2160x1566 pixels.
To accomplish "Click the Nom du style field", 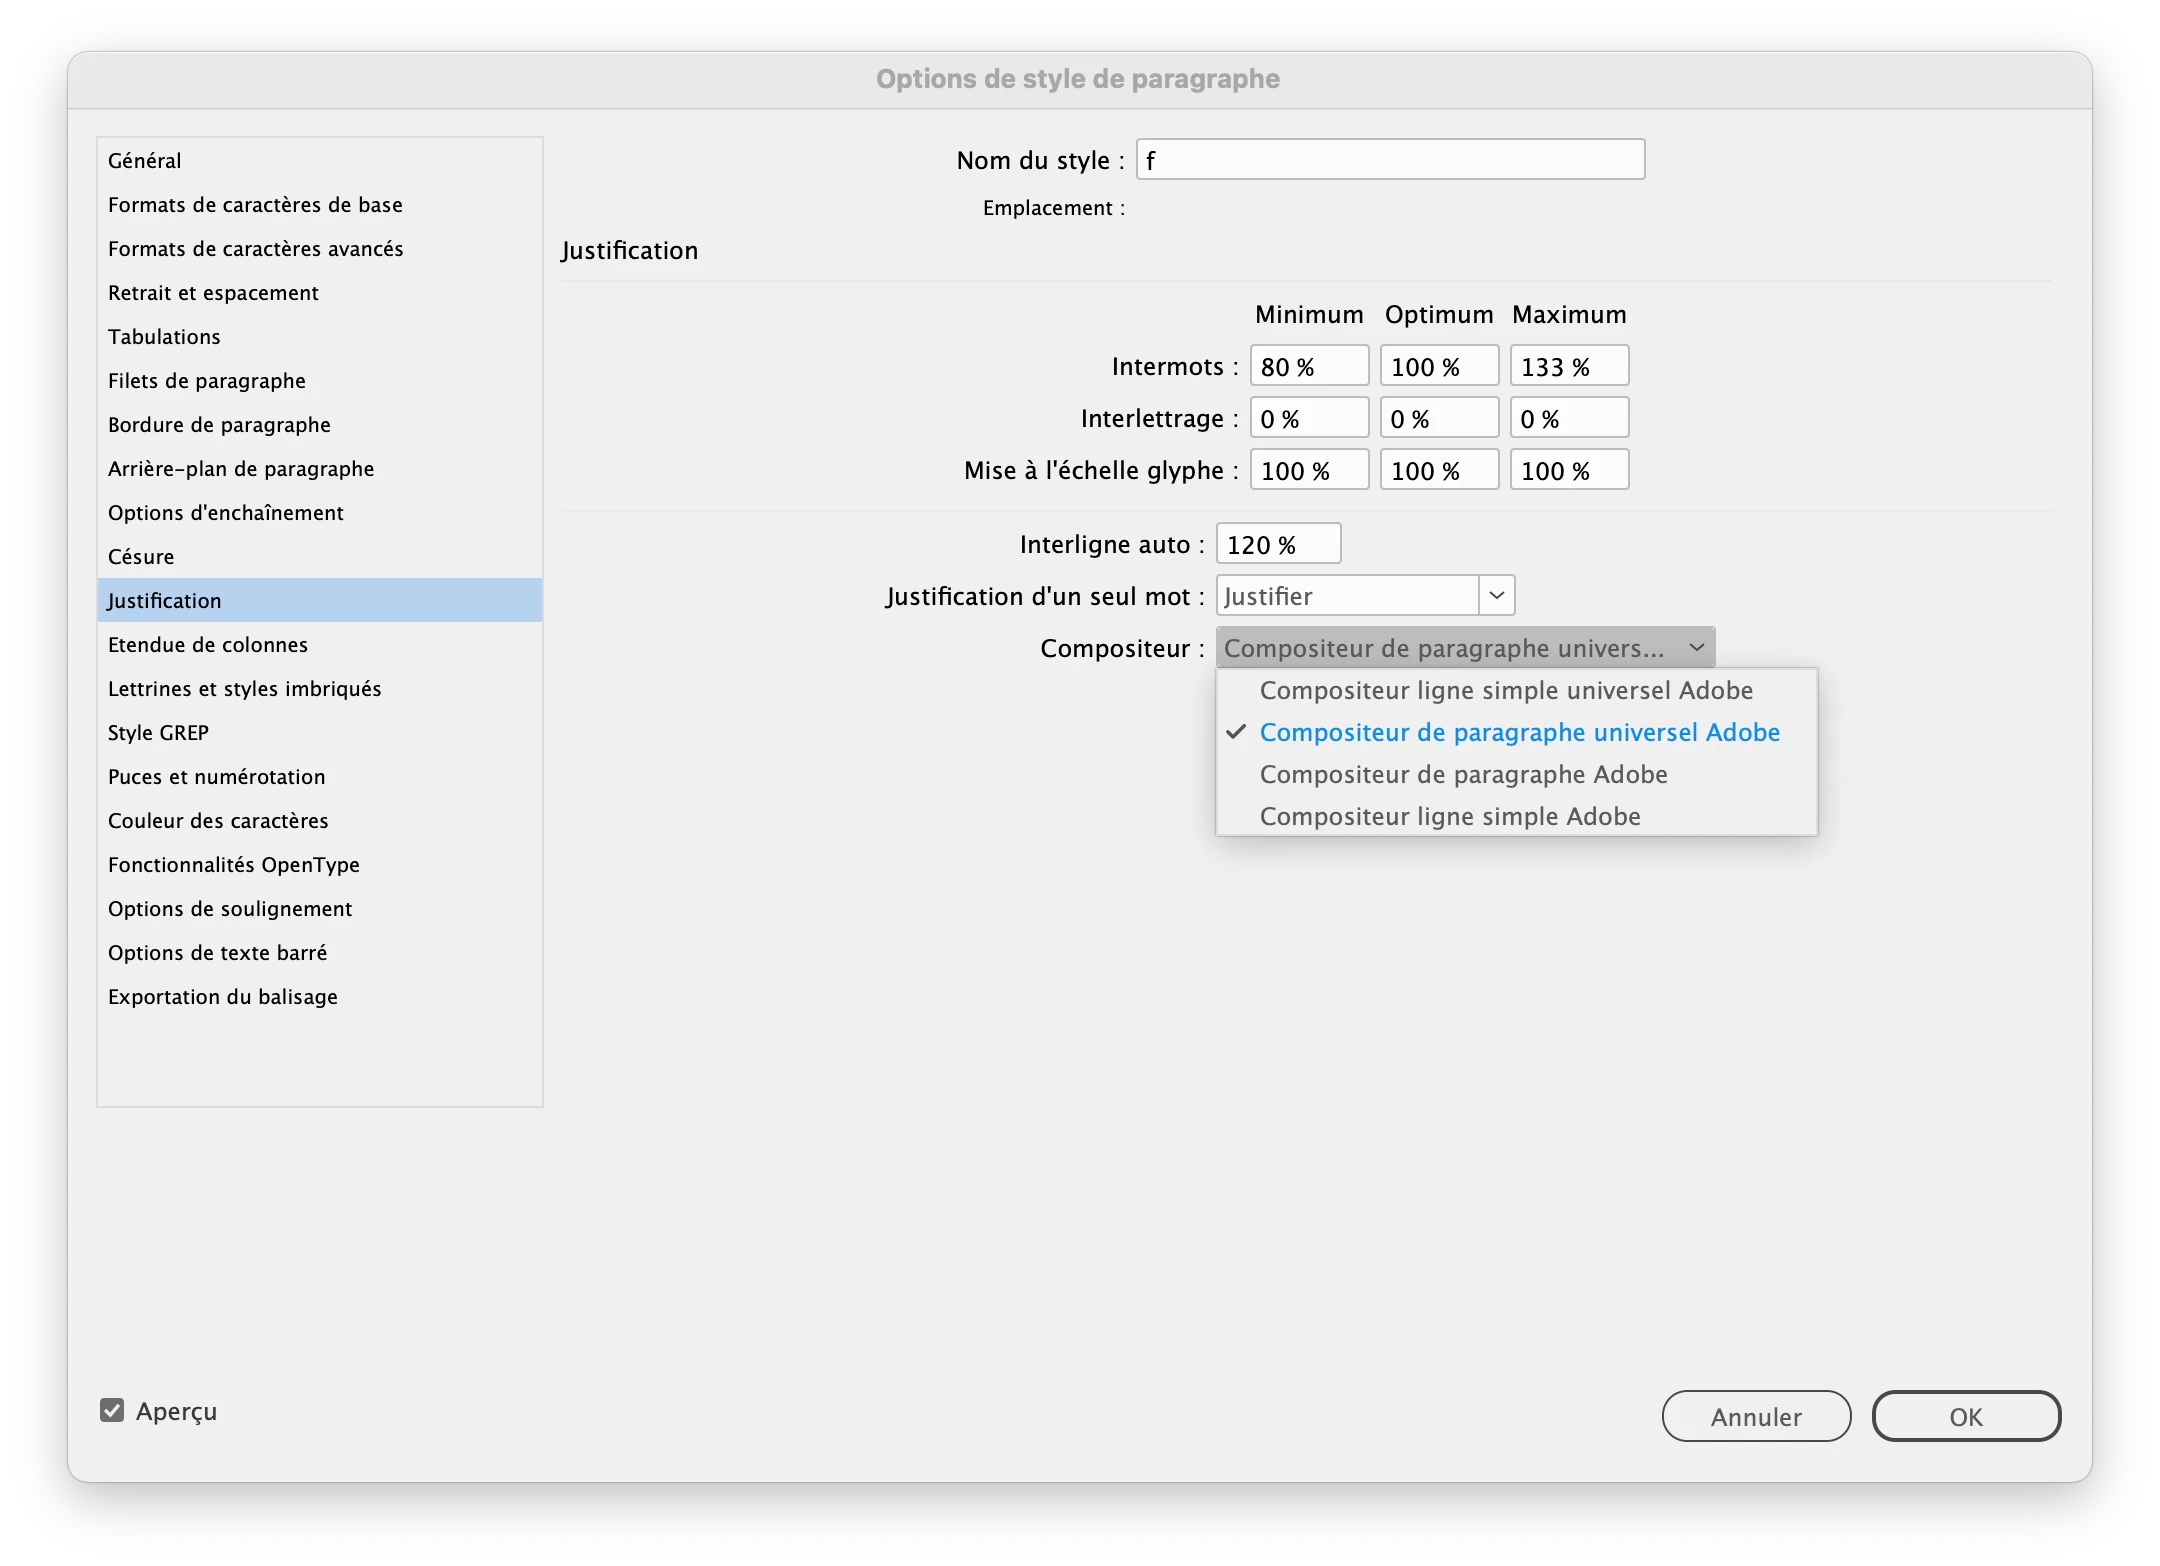I will coord(1390,160).
